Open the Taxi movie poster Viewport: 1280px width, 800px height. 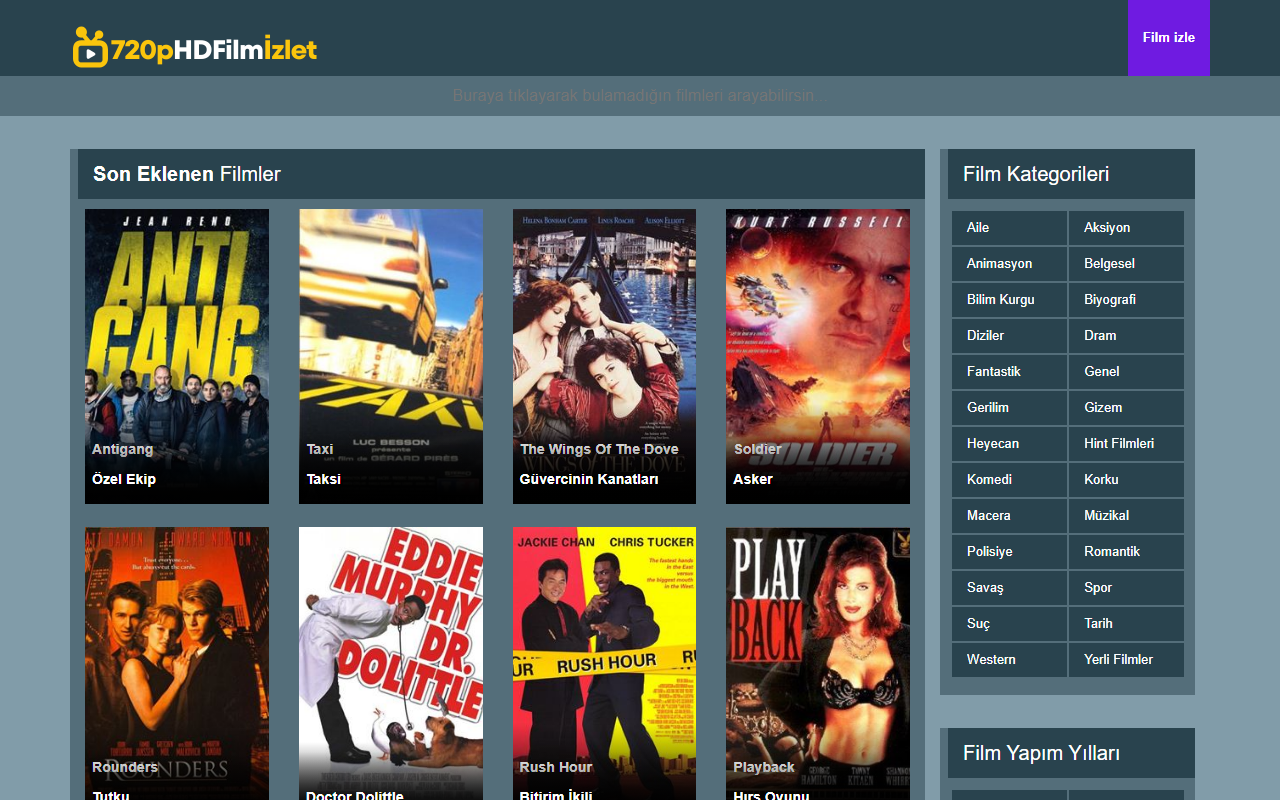coord(391,356)
